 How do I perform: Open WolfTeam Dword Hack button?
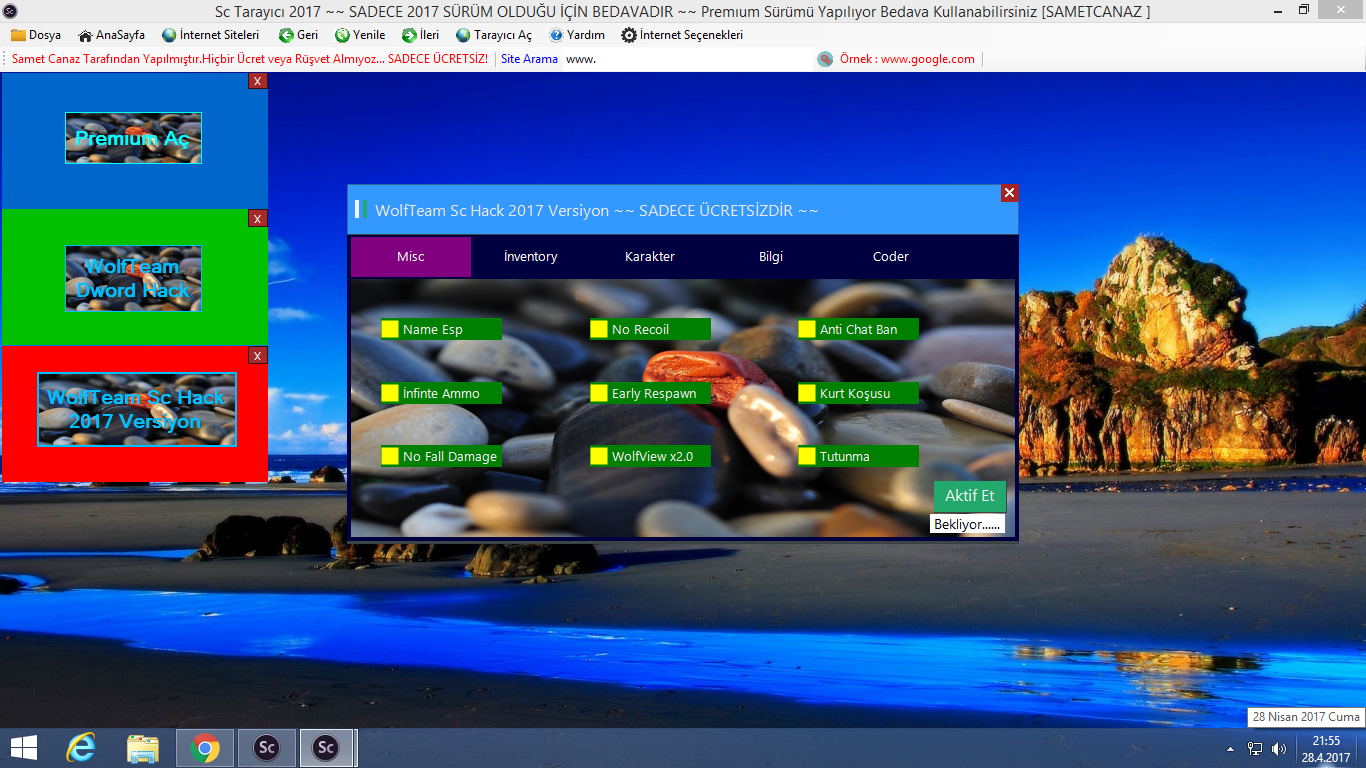(133, 278)
